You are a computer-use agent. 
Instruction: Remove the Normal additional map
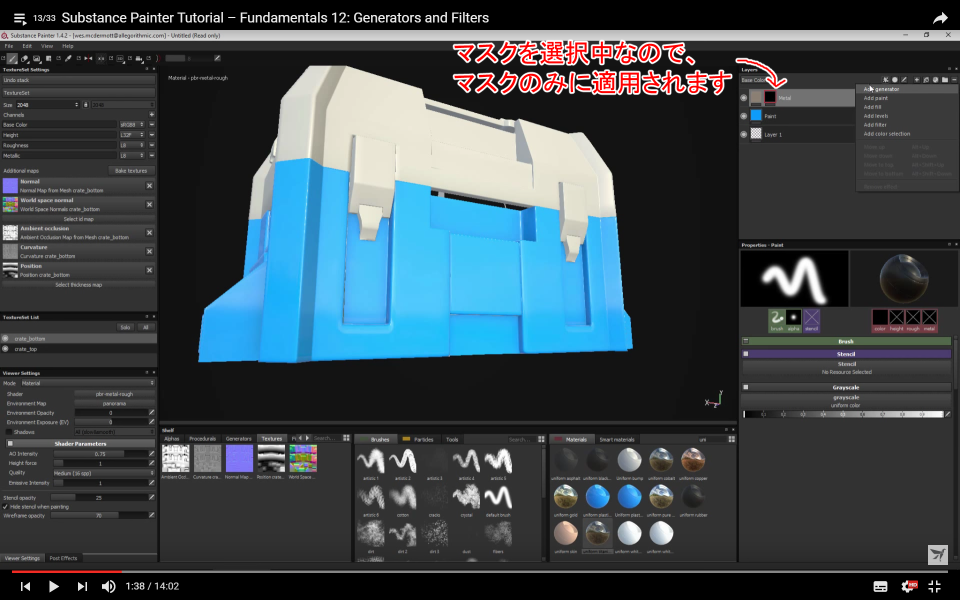149,186
